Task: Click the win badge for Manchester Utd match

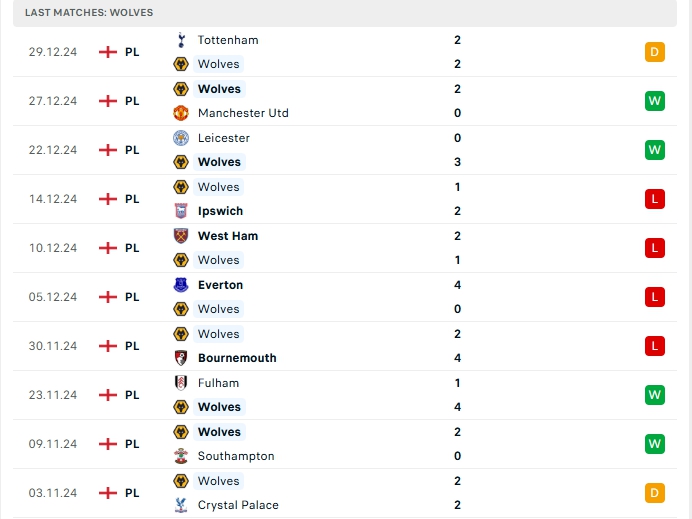Action: point(655,101)
